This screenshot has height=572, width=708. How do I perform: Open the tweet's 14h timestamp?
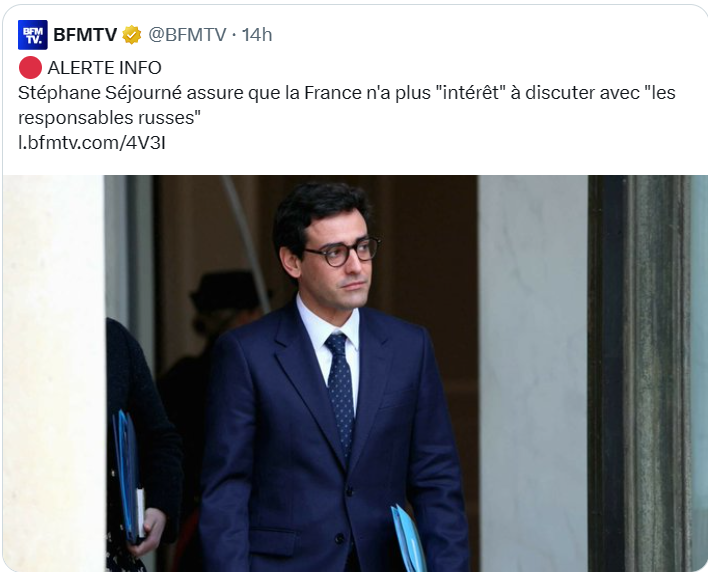click(257, 35)
